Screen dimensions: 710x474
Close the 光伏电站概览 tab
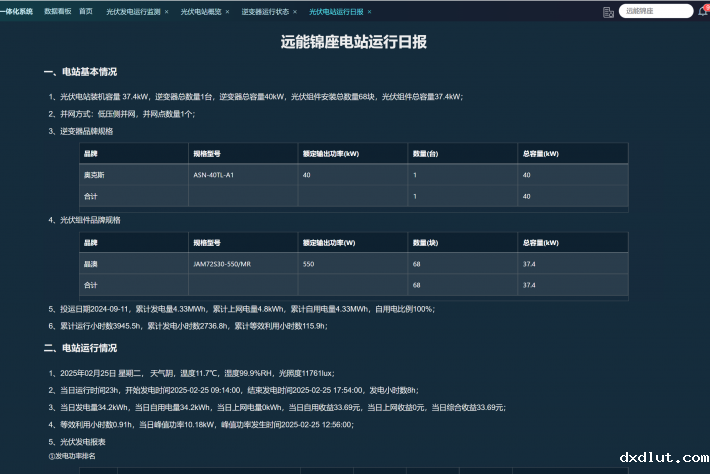pyautogui.click(x=227, y=12)
